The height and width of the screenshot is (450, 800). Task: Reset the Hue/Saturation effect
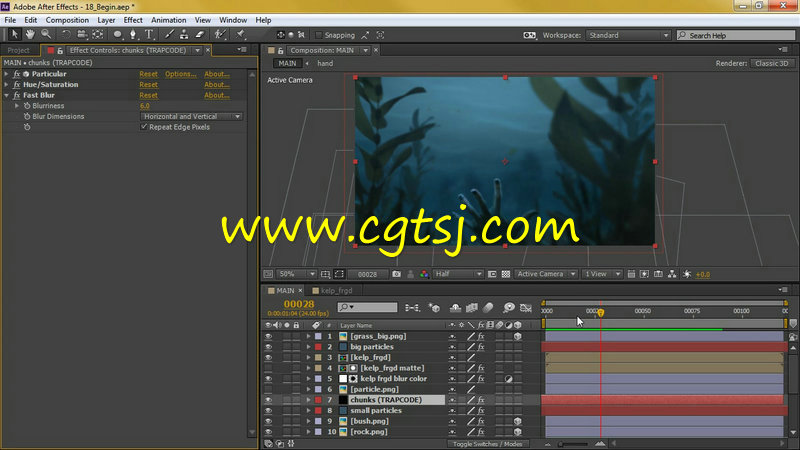pos(148,85)
